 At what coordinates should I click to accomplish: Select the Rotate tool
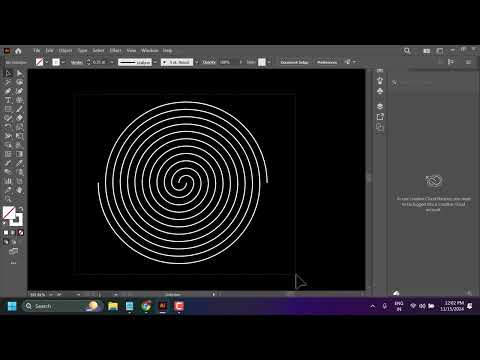pos(8,127)
